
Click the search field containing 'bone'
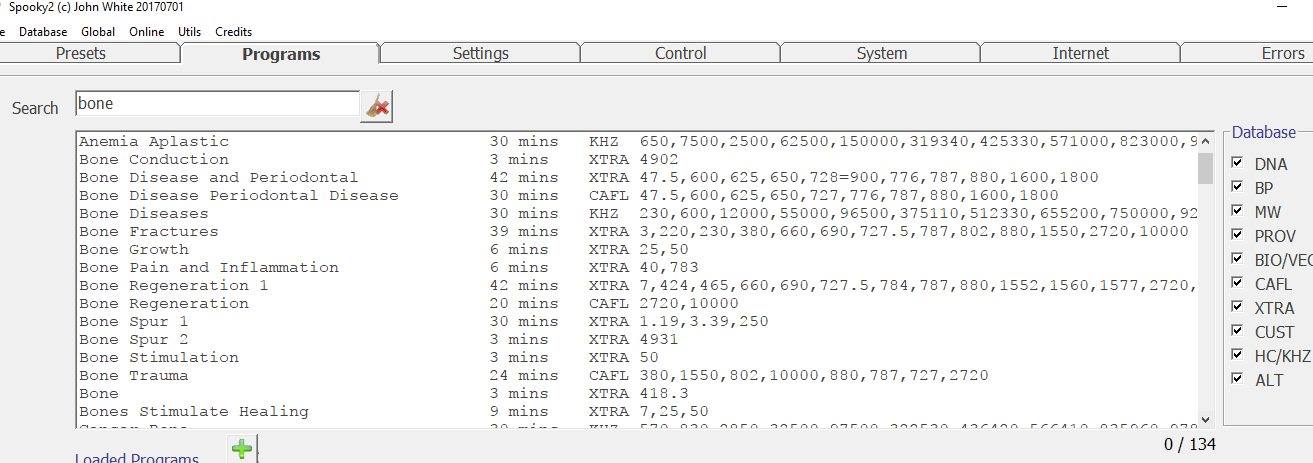click(x=217, y=104)
